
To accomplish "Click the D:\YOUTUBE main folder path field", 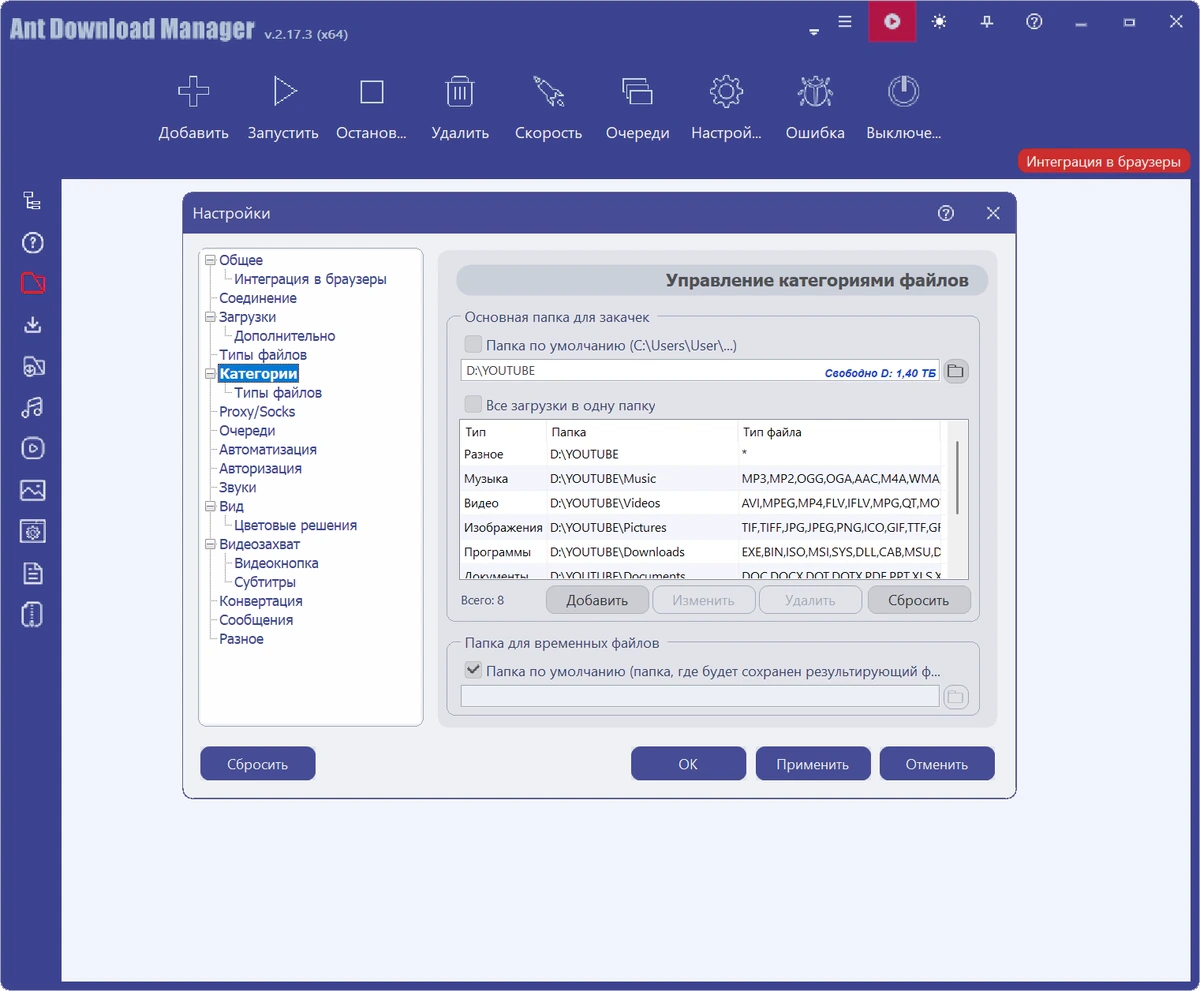I will pos(700,371).
